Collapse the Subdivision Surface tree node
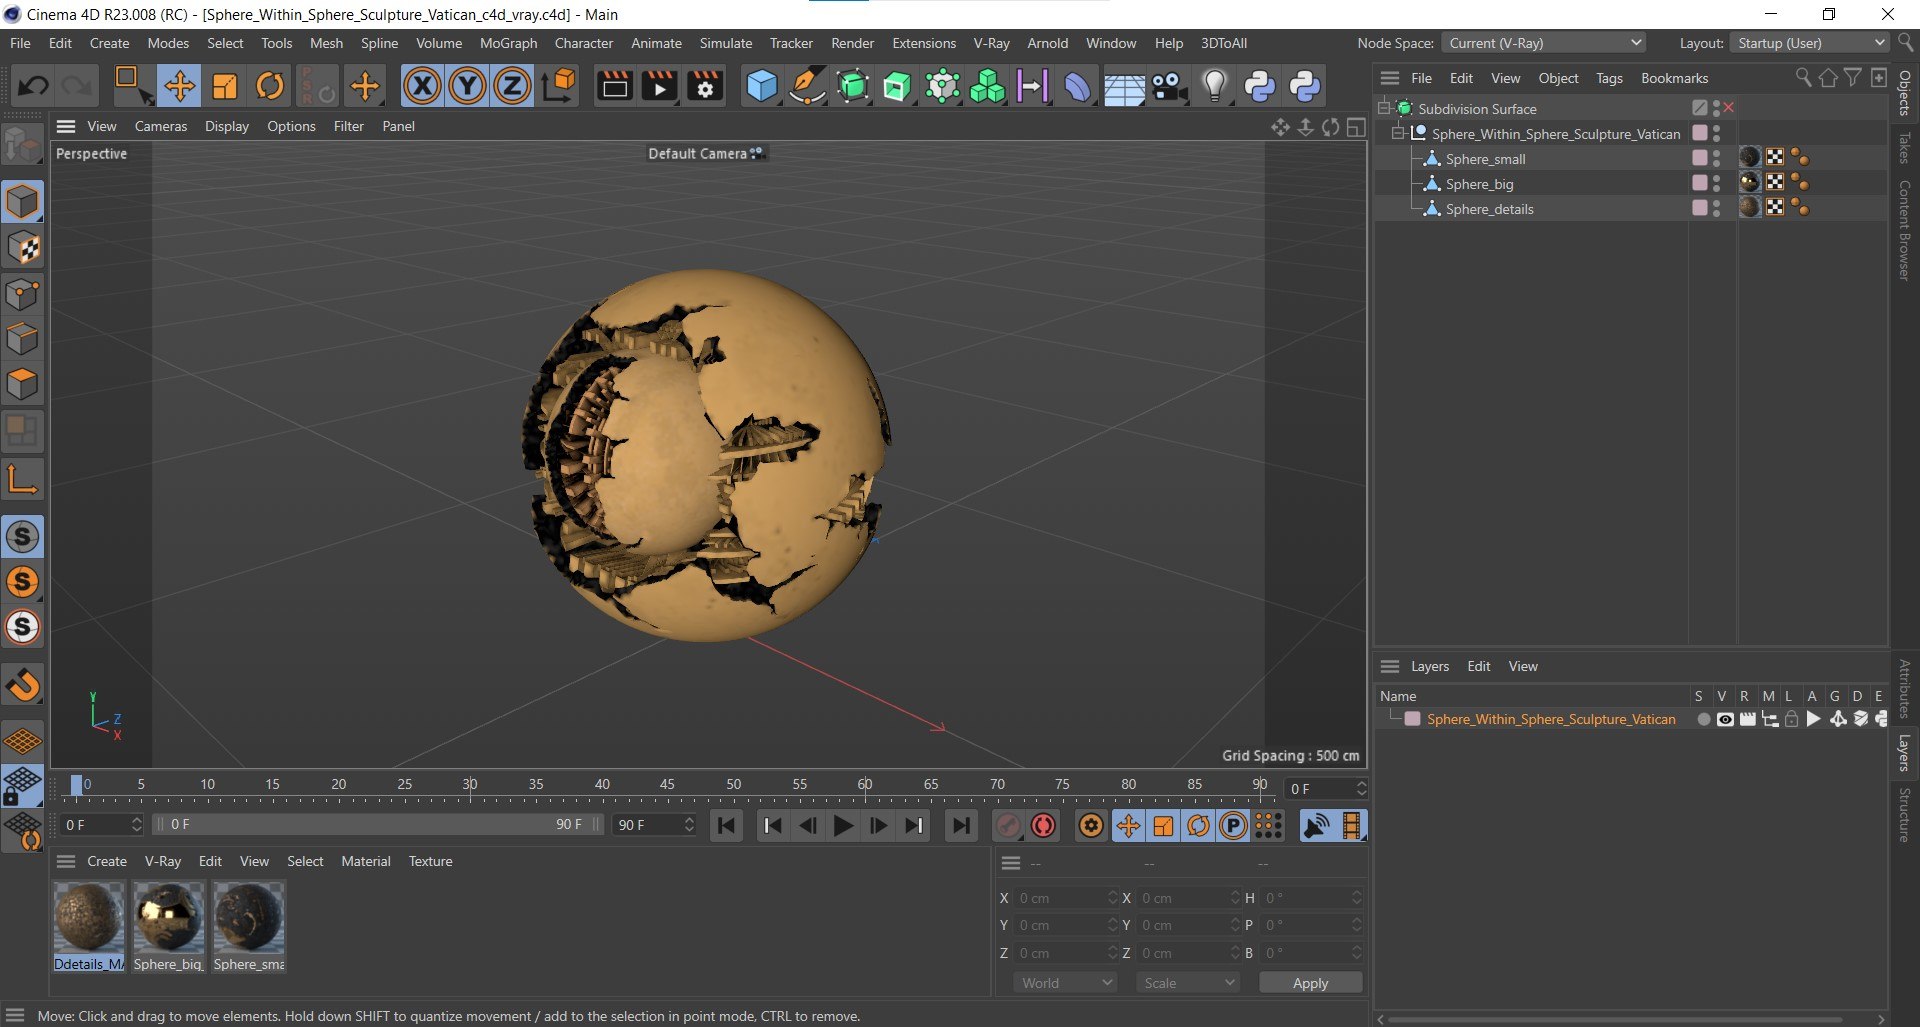1920x1027 pixels. 1384,108
